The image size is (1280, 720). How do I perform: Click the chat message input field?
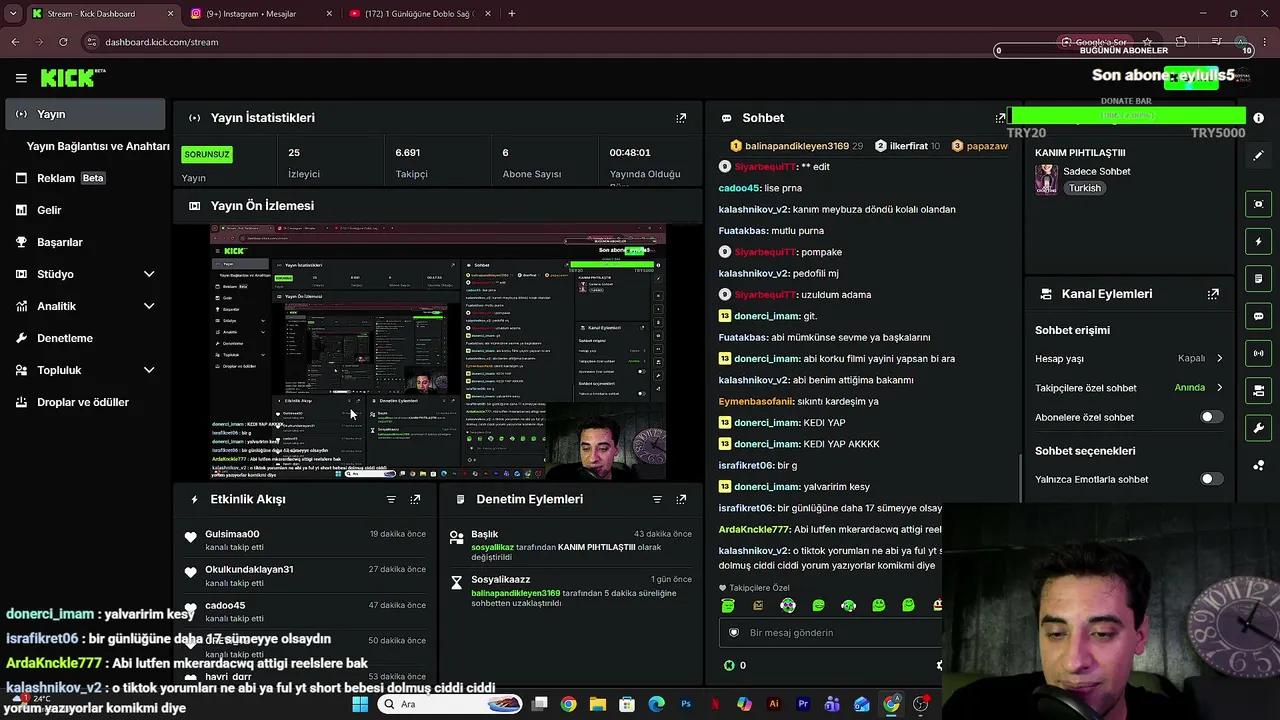(x=830, y=633)
